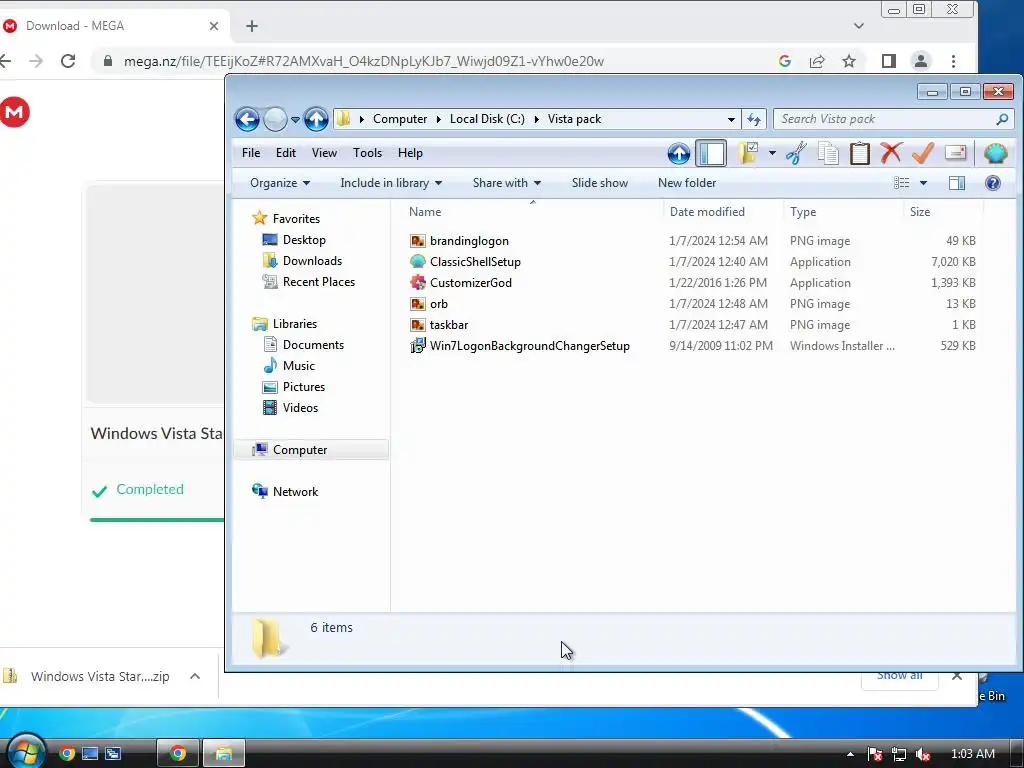Open the Edit menu in Explorer
This screenshot has height=768, width=1024.
click(285, 153)
